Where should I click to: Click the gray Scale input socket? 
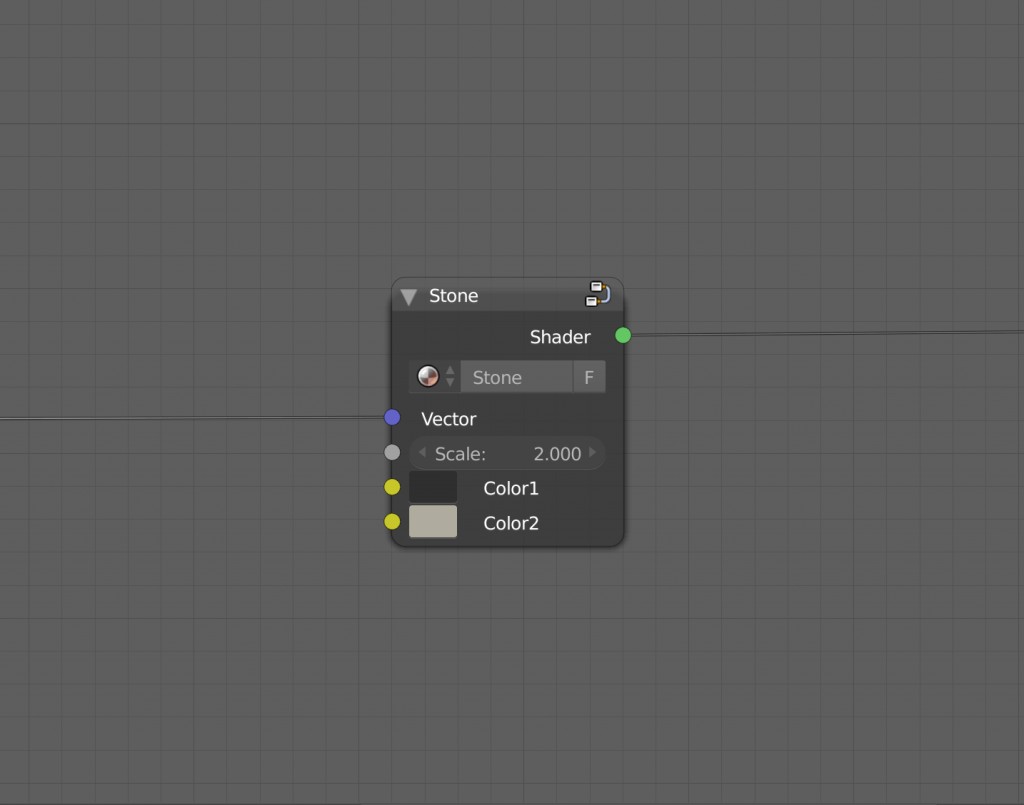(x=392, y=452)
